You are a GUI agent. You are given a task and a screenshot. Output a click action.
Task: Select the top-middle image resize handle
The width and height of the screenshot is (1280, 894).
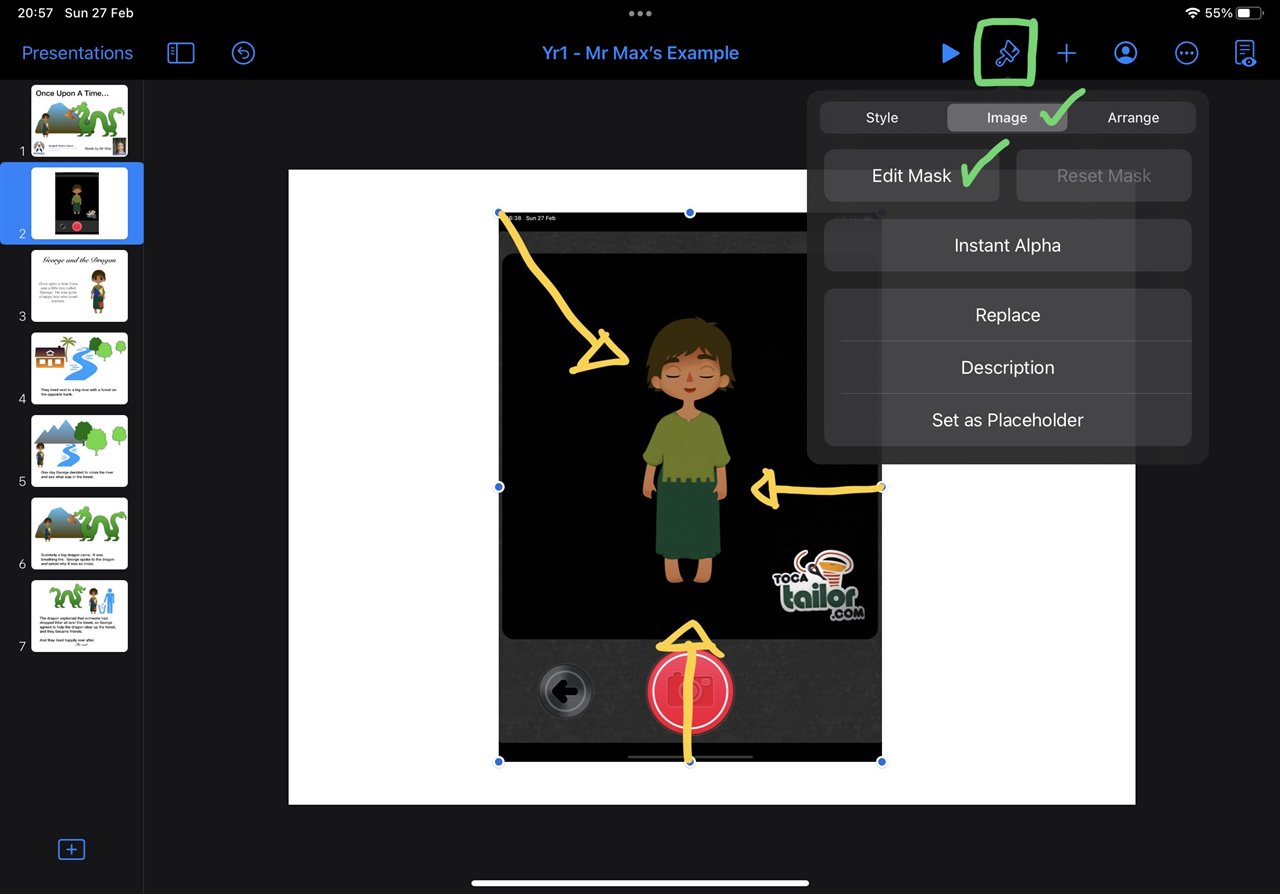pos(690,213)
